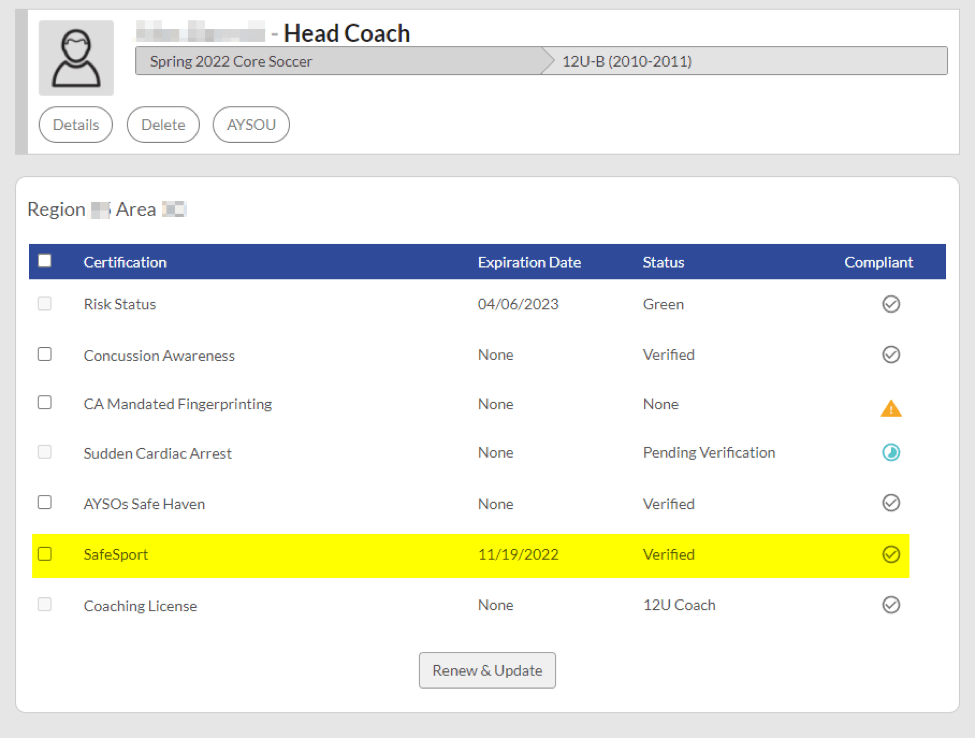Viewport: 975px width, 738px height.
Task: Check the AYSOs Safe Haven checkbox
Action: pyautogui.click(x=45, y=502)
